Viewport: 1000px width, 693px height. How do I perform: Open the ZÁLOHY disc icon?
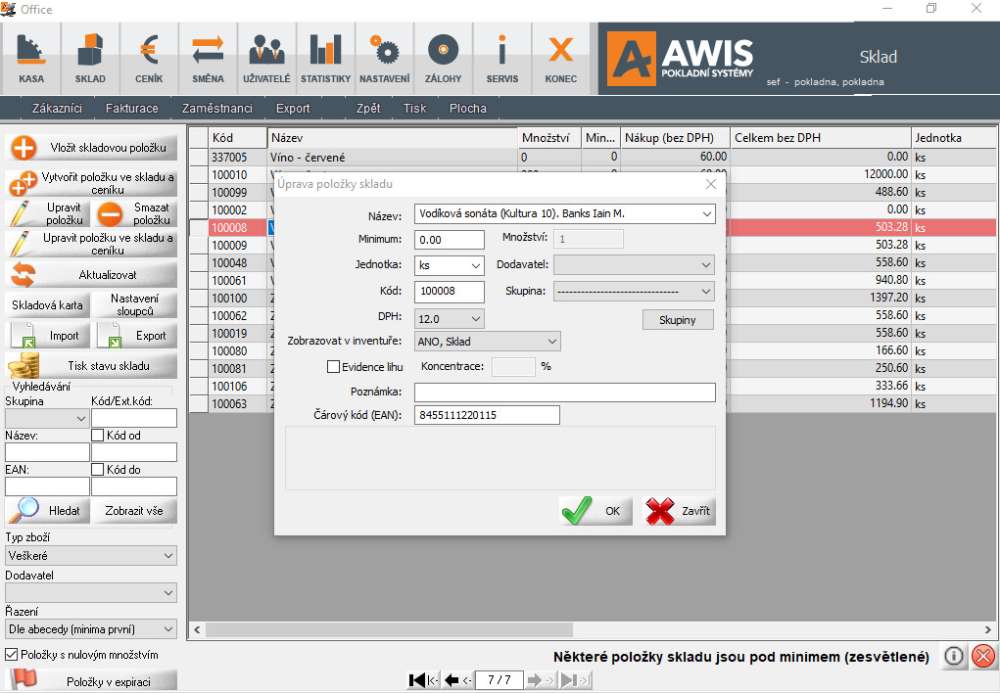[443, 59]
